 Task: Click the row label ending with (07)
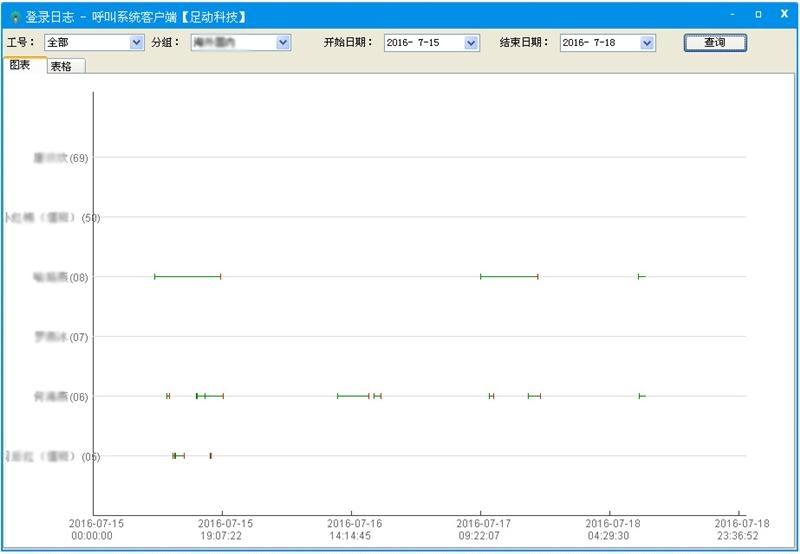point(62,337)
